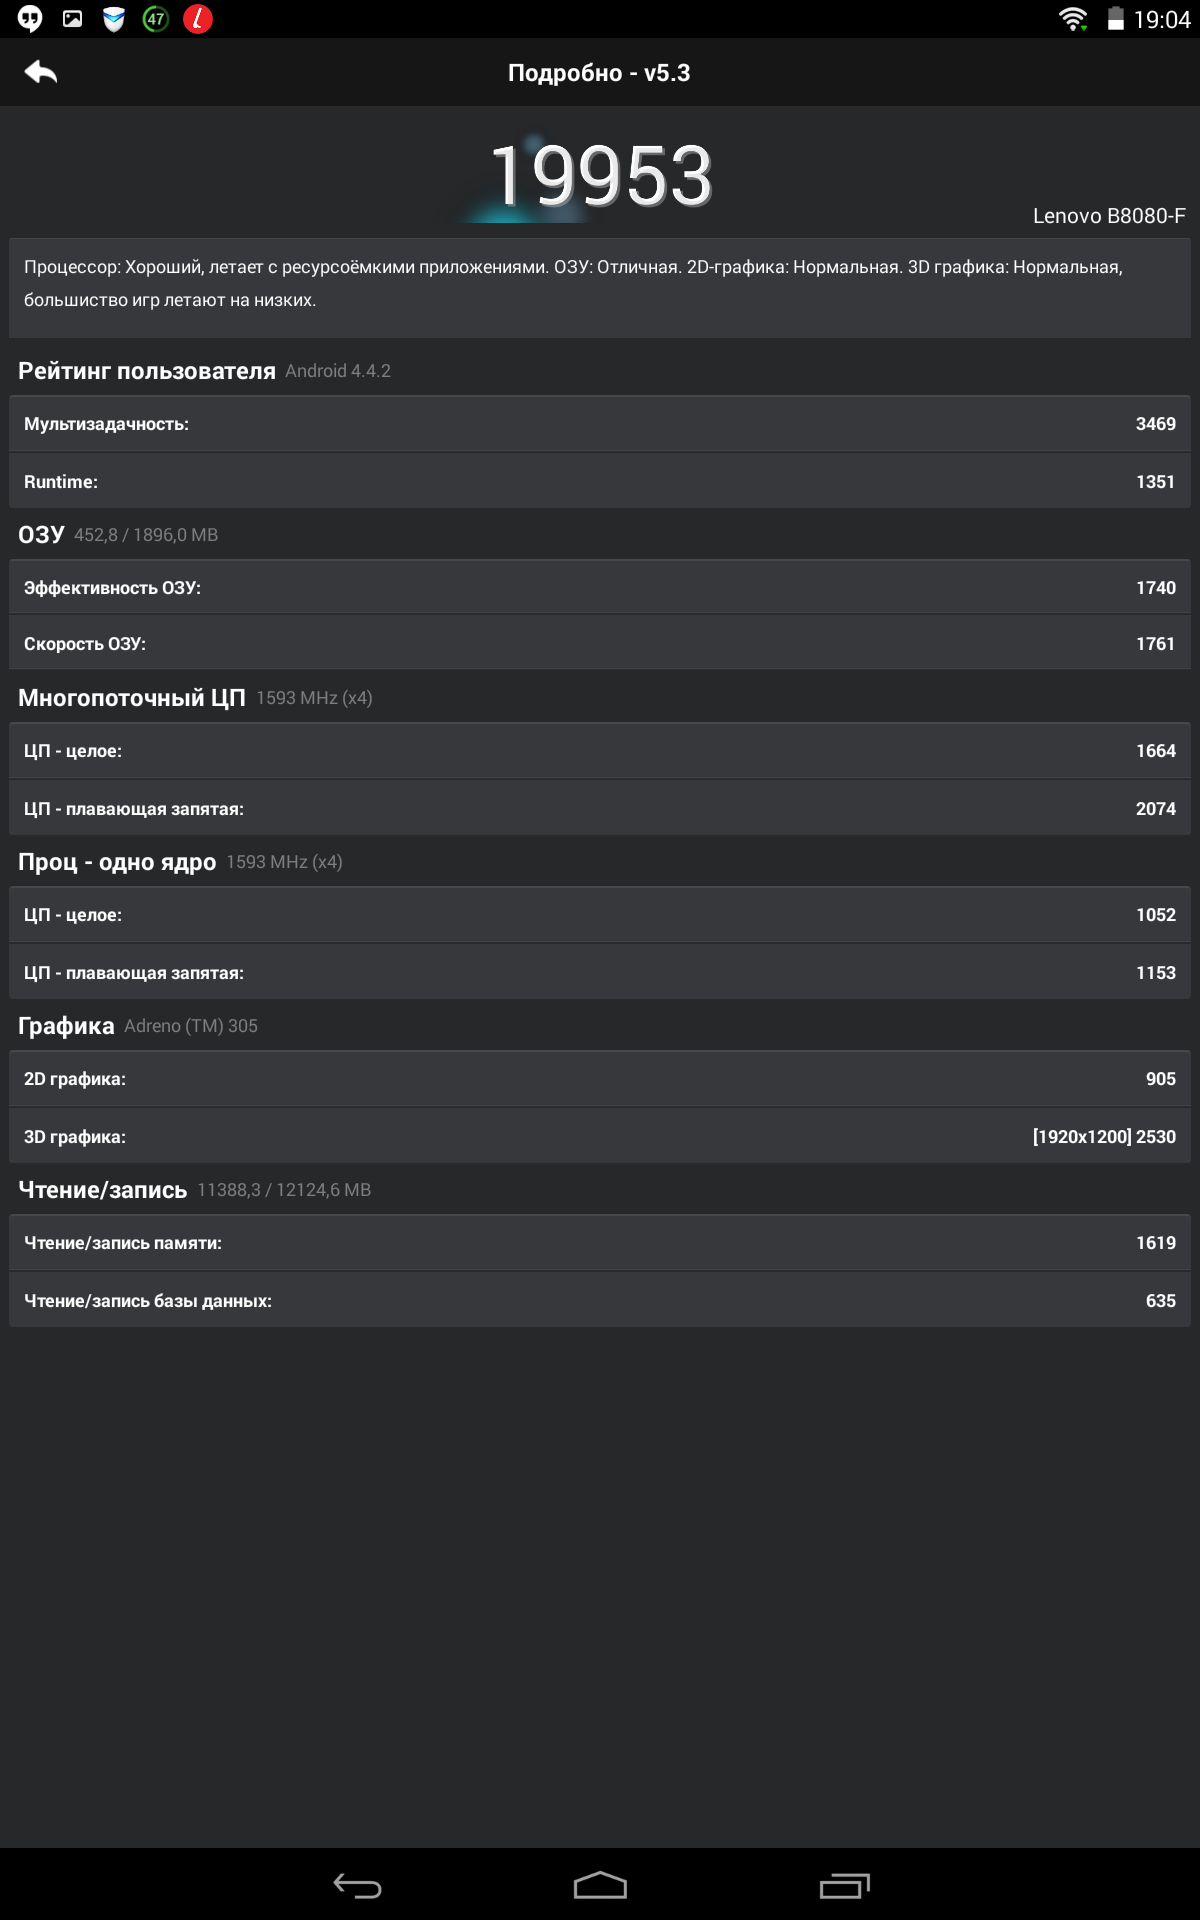Tap the Wi-Fi status icon
Viewport: 1200px width, 1920px height.
[x=1073, y=19]
